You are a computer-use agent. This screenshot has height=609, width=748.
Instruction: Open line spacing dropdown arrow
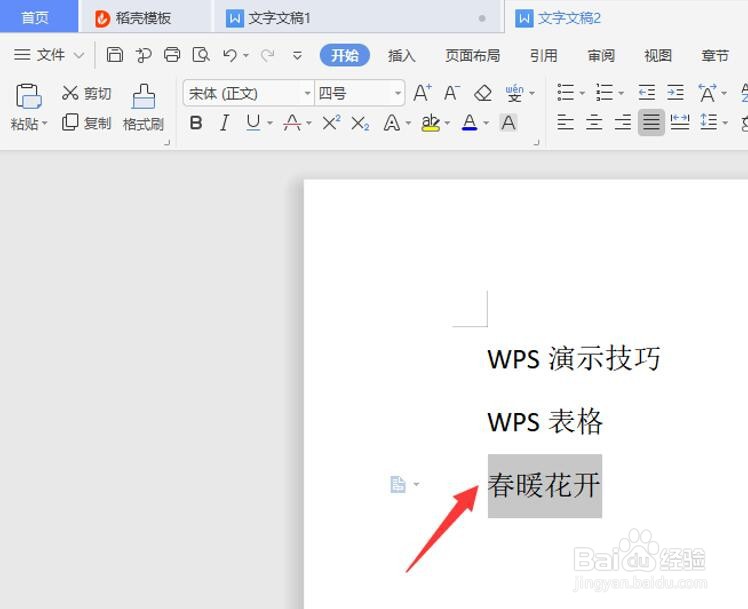click(725, 124)
